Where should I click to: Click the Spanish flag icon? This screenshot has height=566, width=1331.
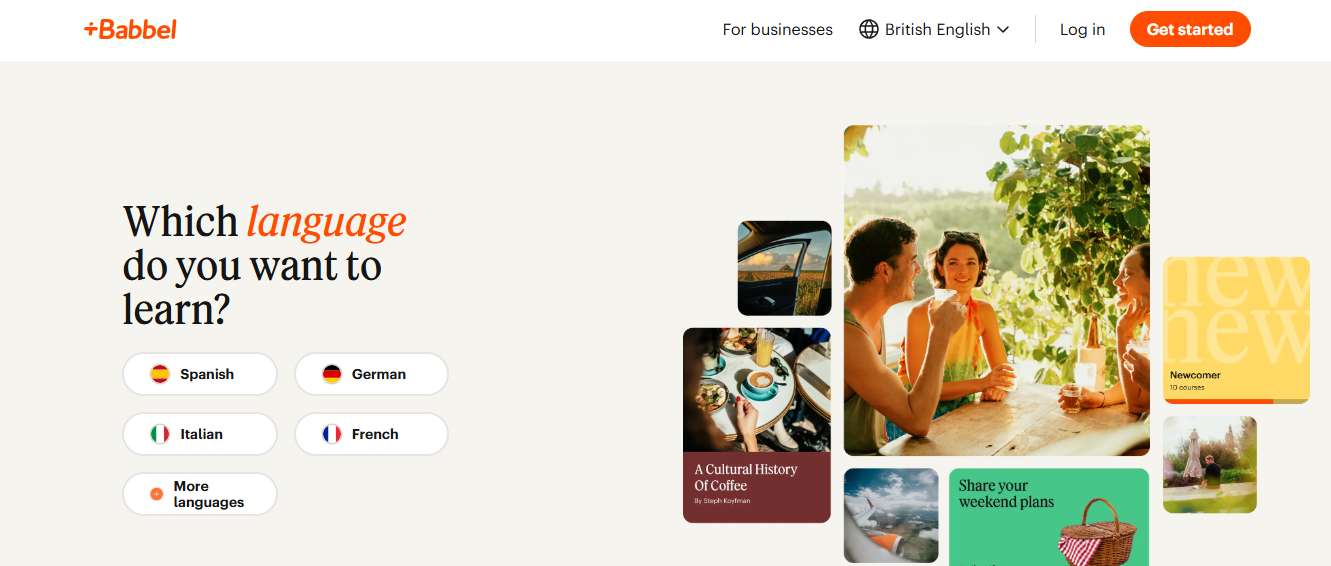(160, 374)
